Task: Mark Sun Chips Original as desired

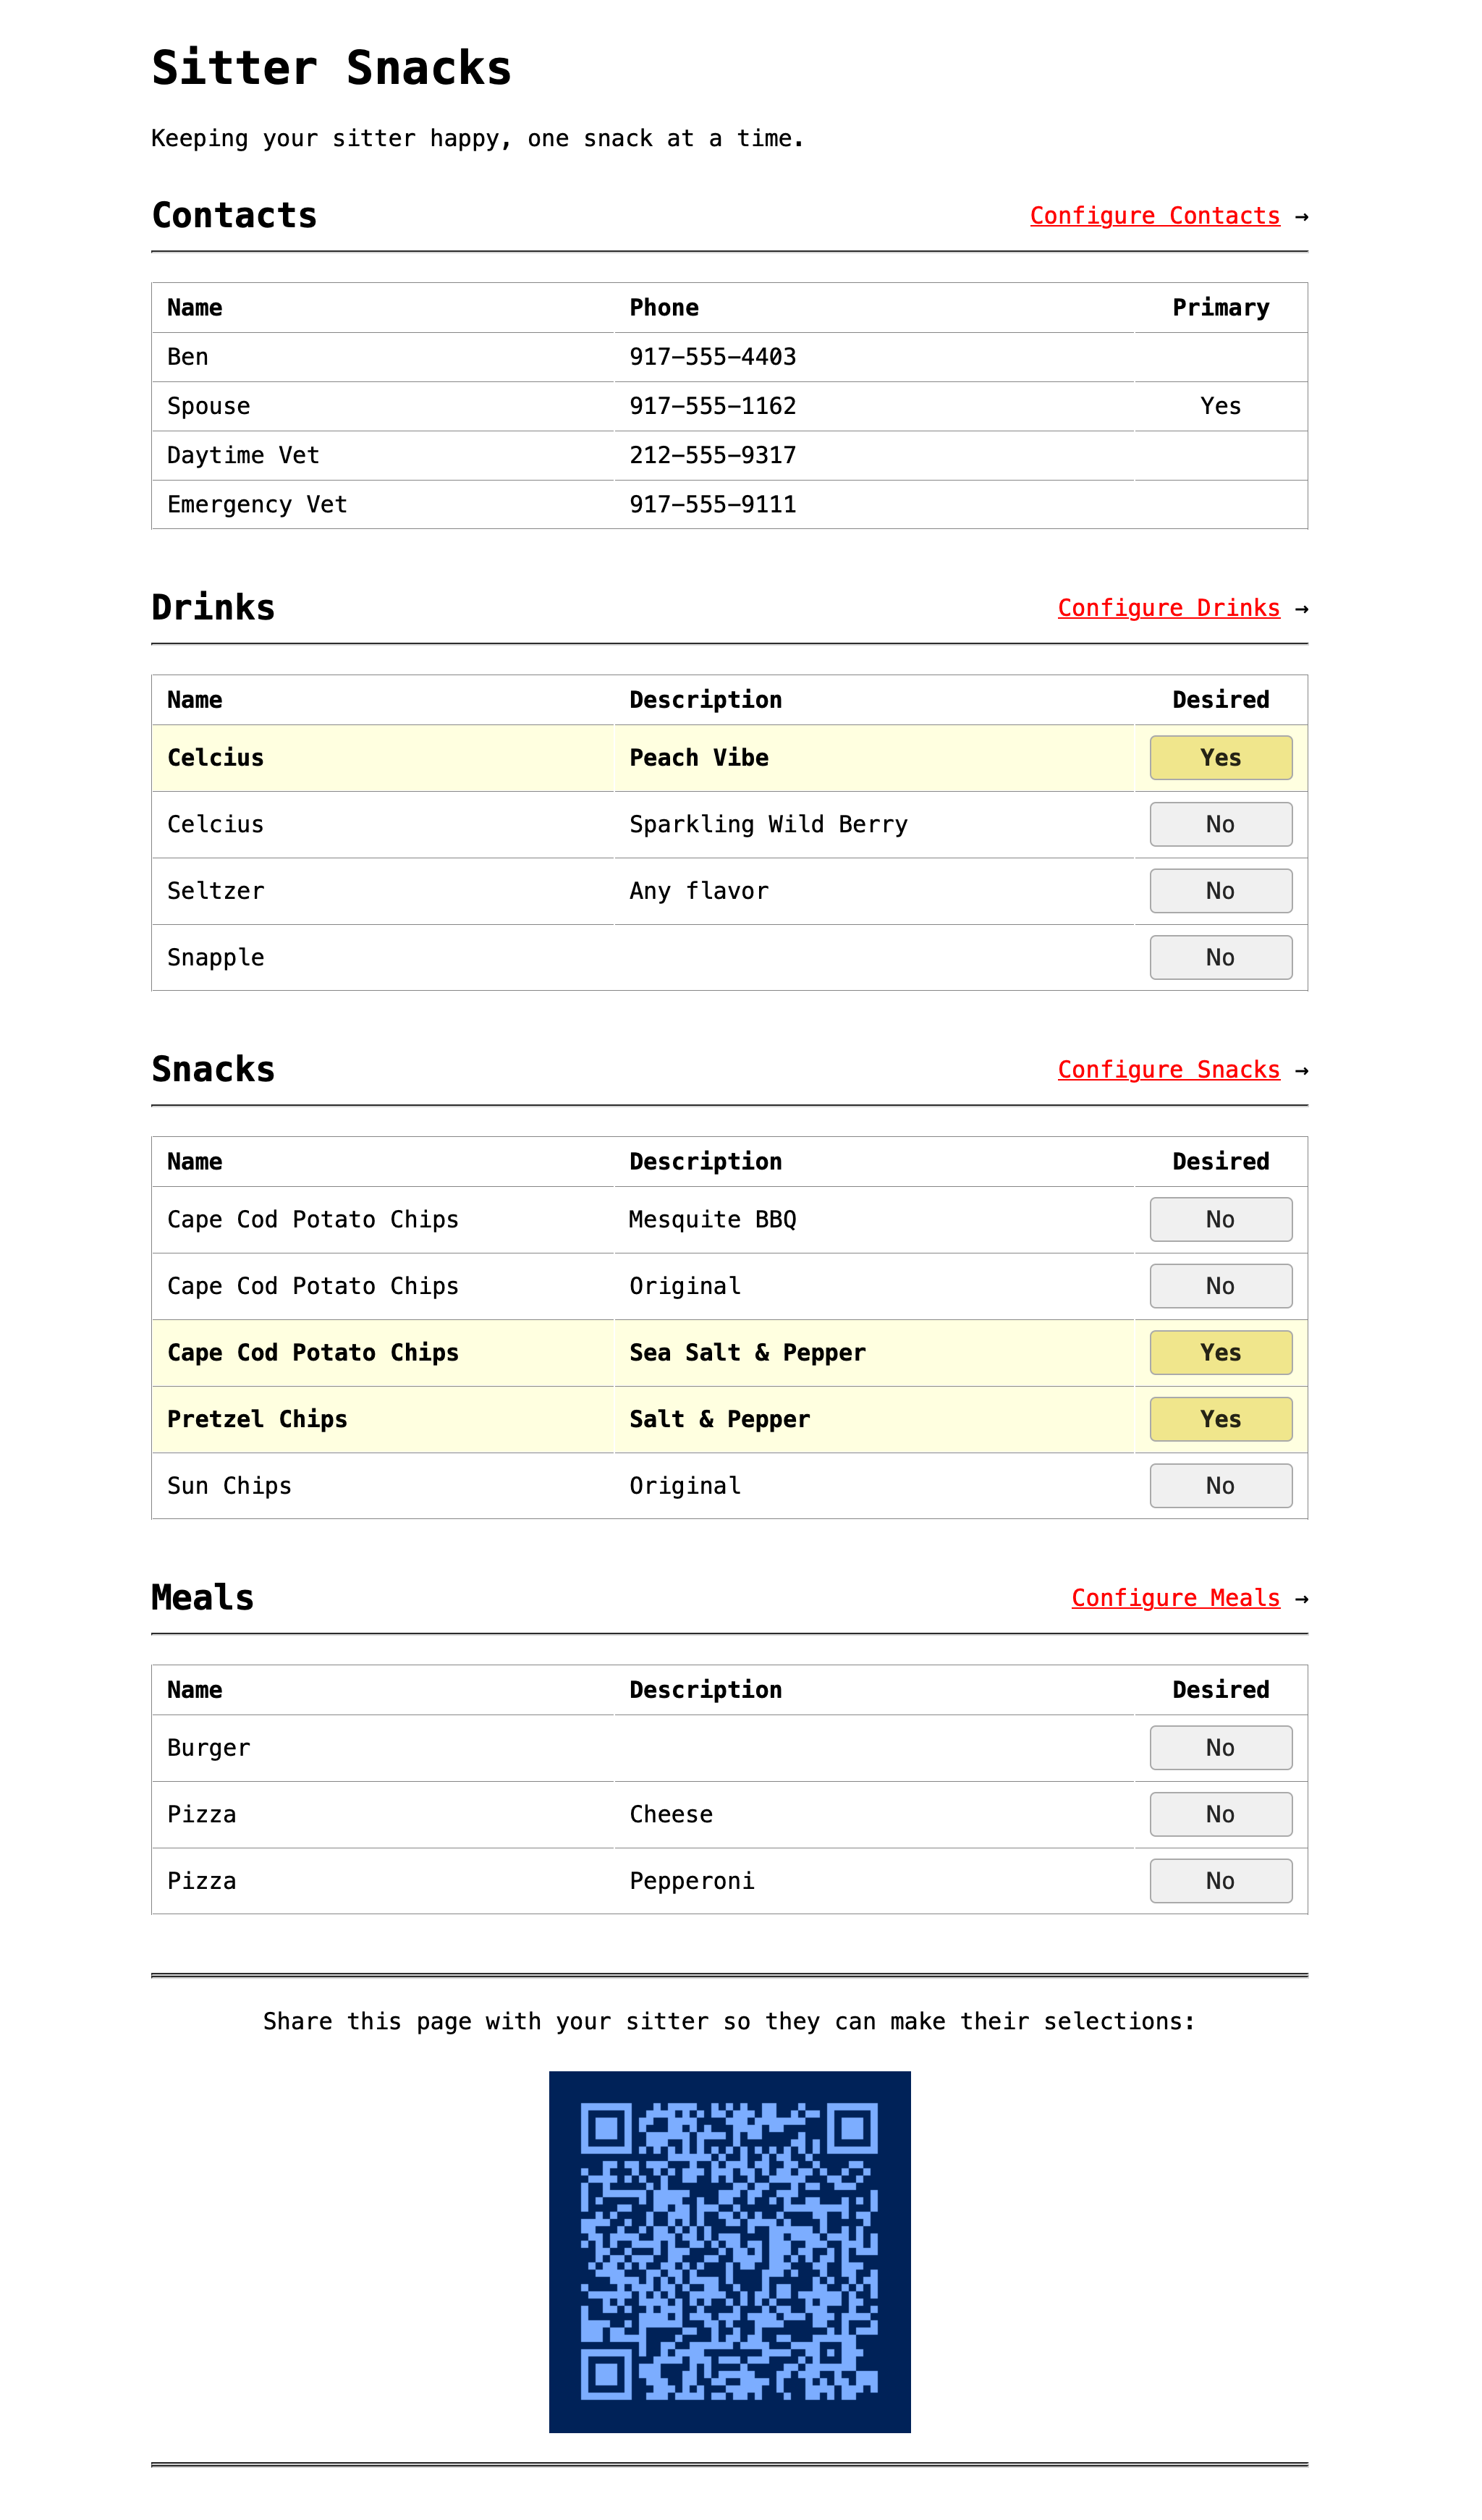Action: (1220, 1485)
